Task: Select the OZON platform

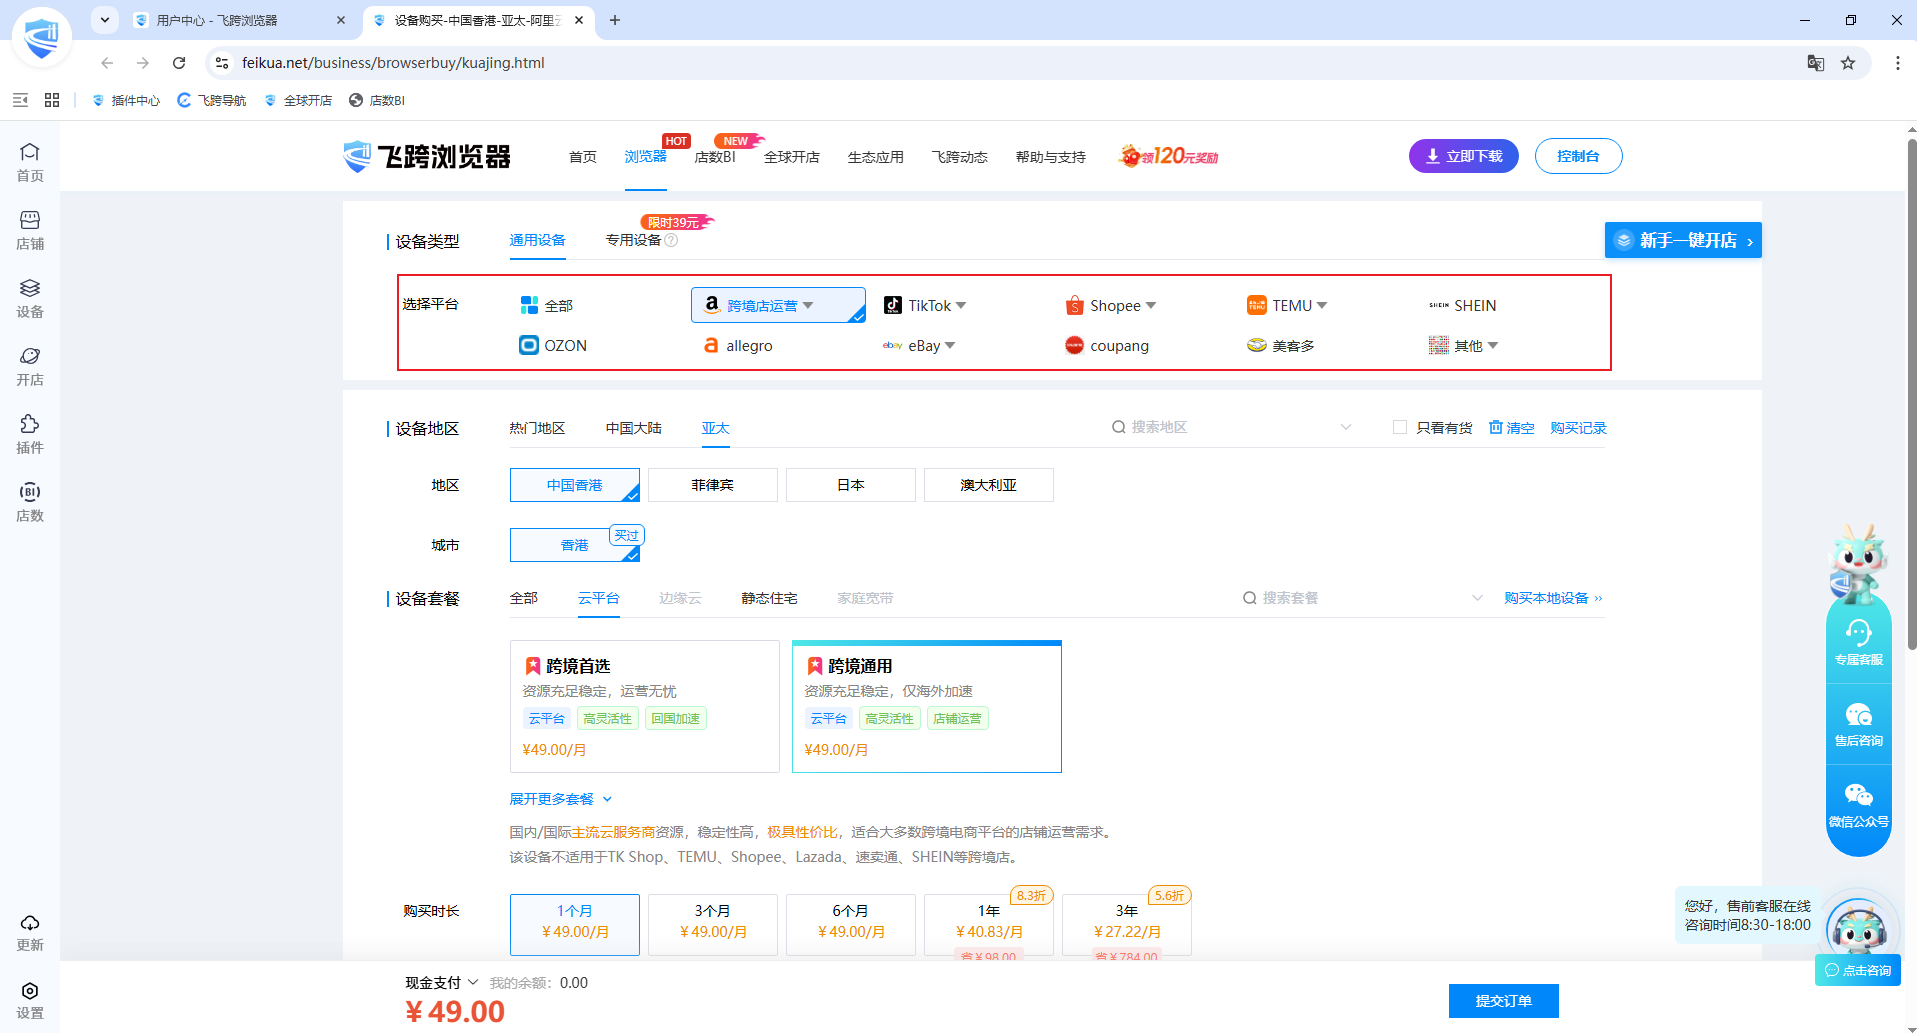Action: (553, 345)
